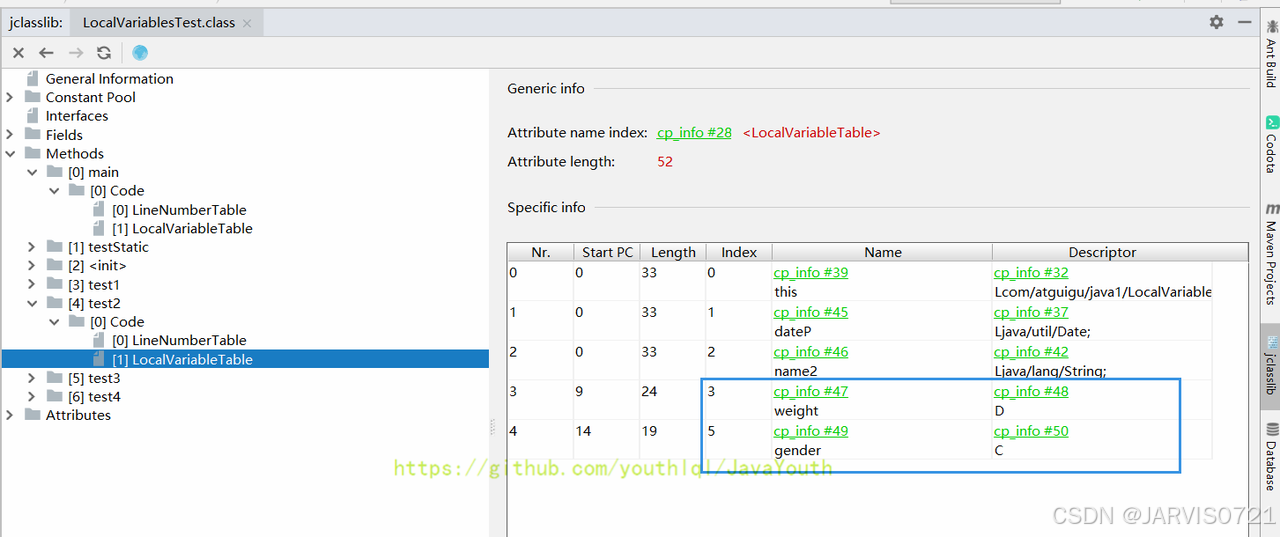The image size is (1280, 537).
Task: Go forward with the right arrow icon
Action: pos(75,53)
